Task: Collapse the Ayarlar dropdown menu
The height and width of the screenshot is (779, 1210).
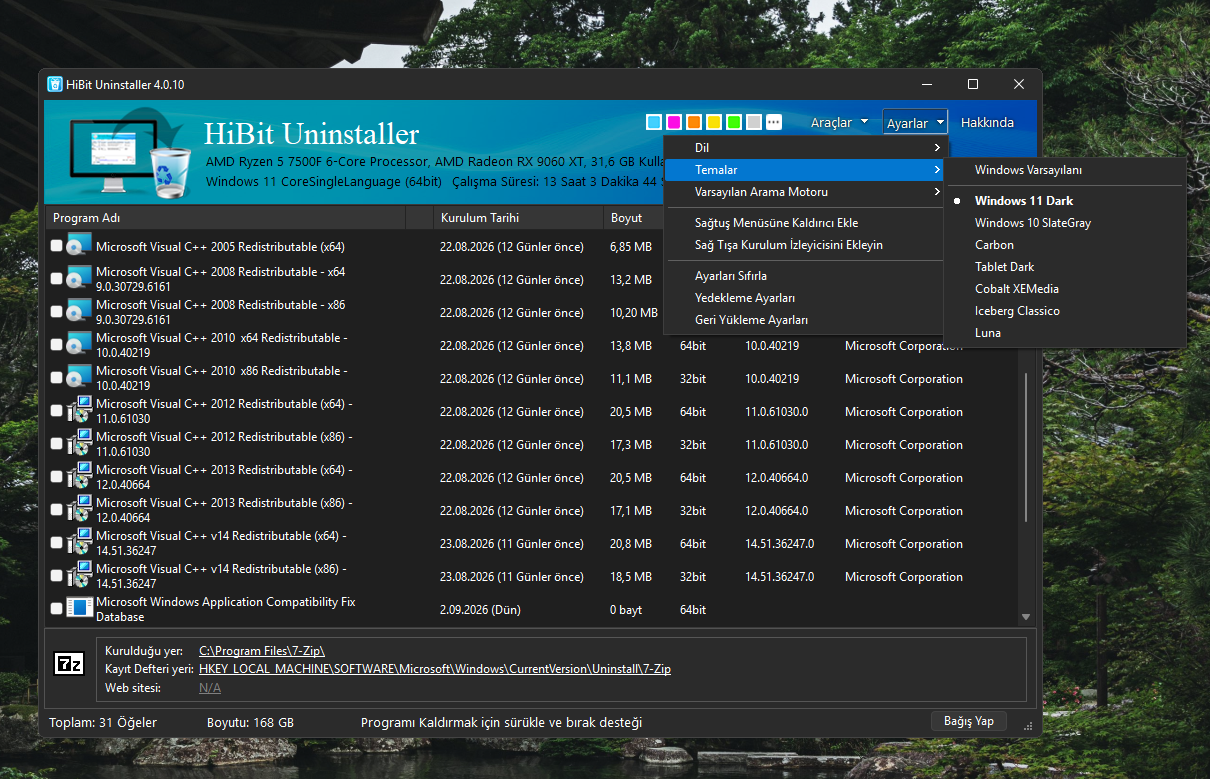Action: (x=914, y=123)
